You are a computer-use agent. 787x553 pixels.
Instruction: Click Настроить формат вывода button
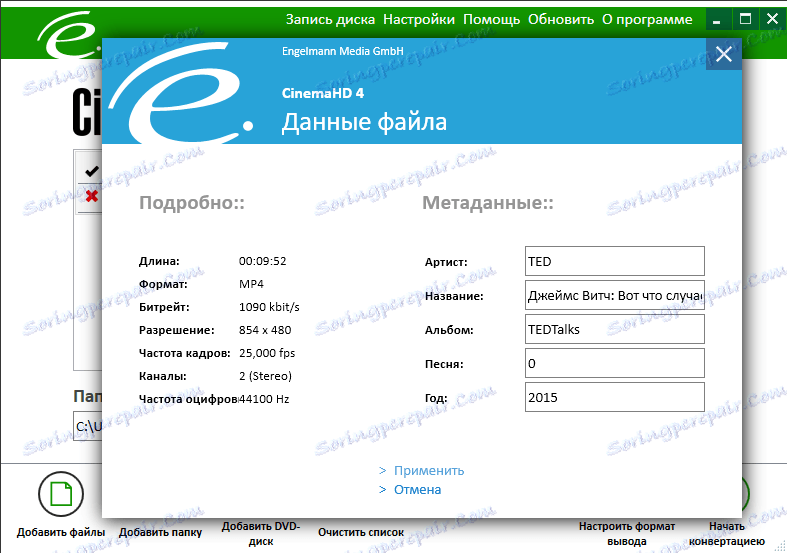[x=626, y=534]
